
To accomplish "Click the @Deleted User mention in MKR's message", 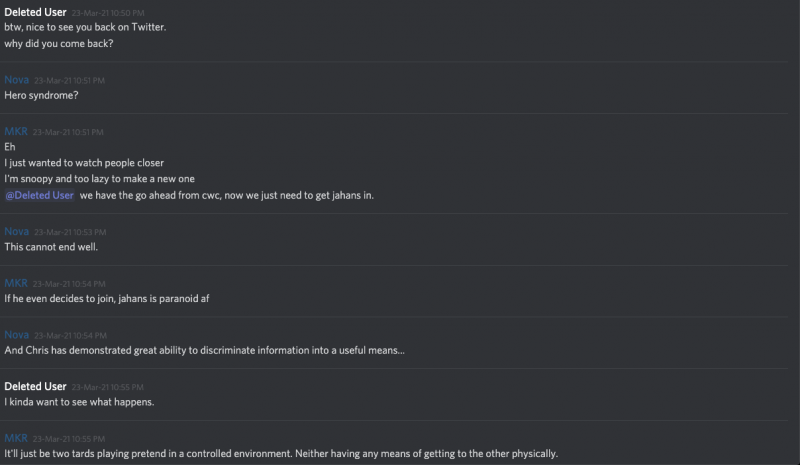I will (39, 195).
